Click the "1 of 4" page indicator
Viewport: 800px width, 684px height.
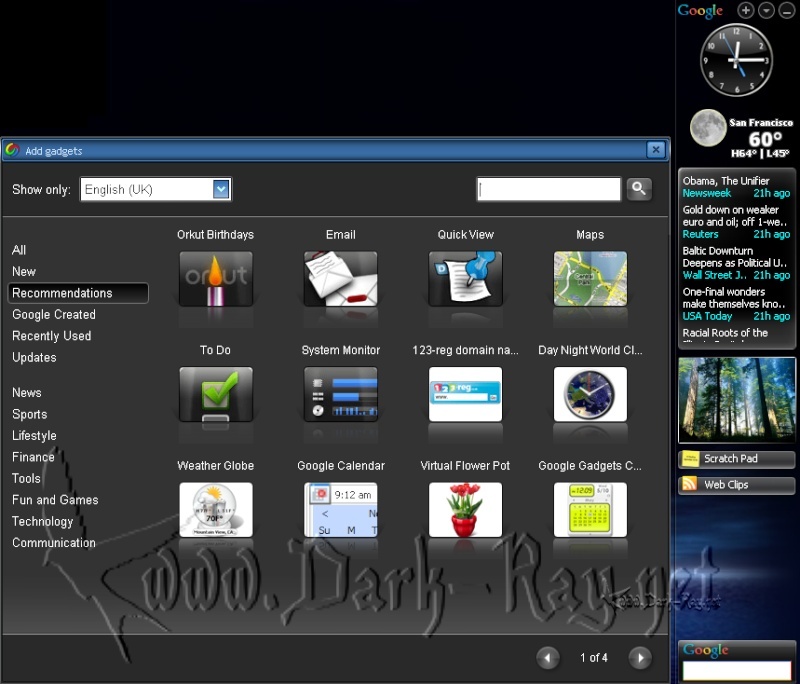[x=594, y=657]
